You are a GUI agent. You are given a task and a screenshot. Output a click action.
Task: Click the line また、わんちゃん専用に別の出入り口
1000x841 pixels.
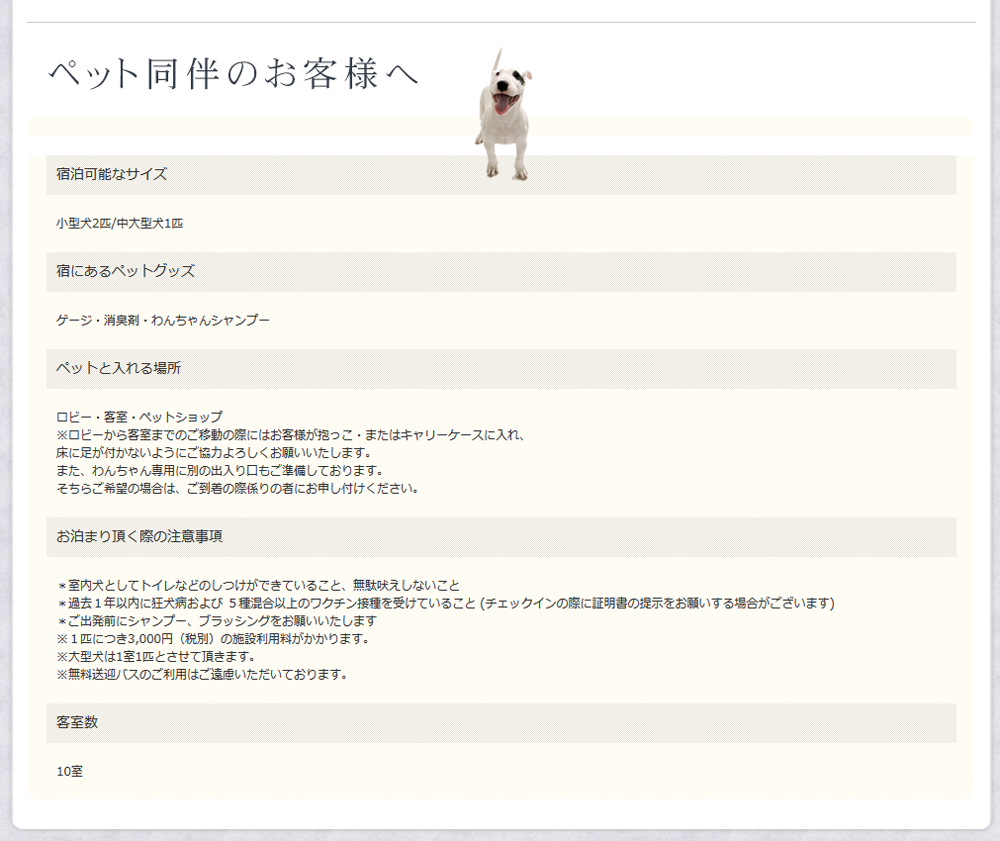tap(220, 471)
